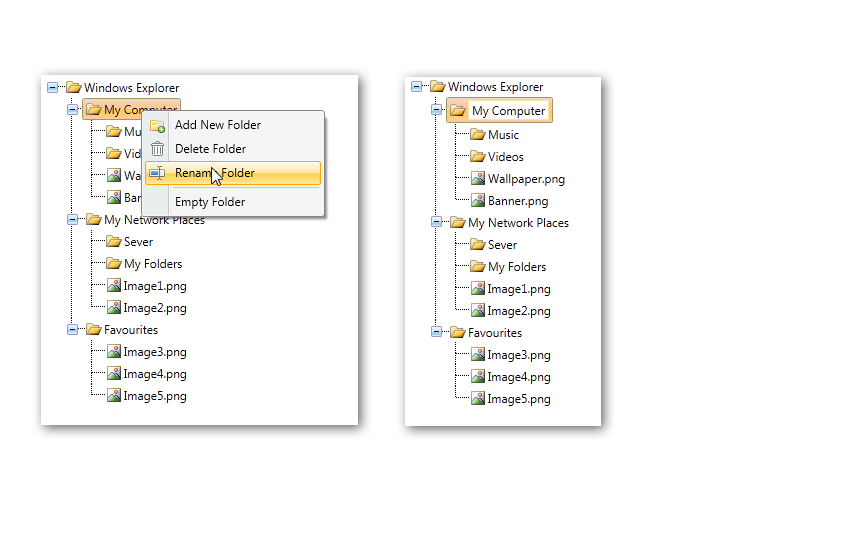Choose Empty Folder from the context menu
This screenshot has width=867, height=539.
(x=209, y=202)
